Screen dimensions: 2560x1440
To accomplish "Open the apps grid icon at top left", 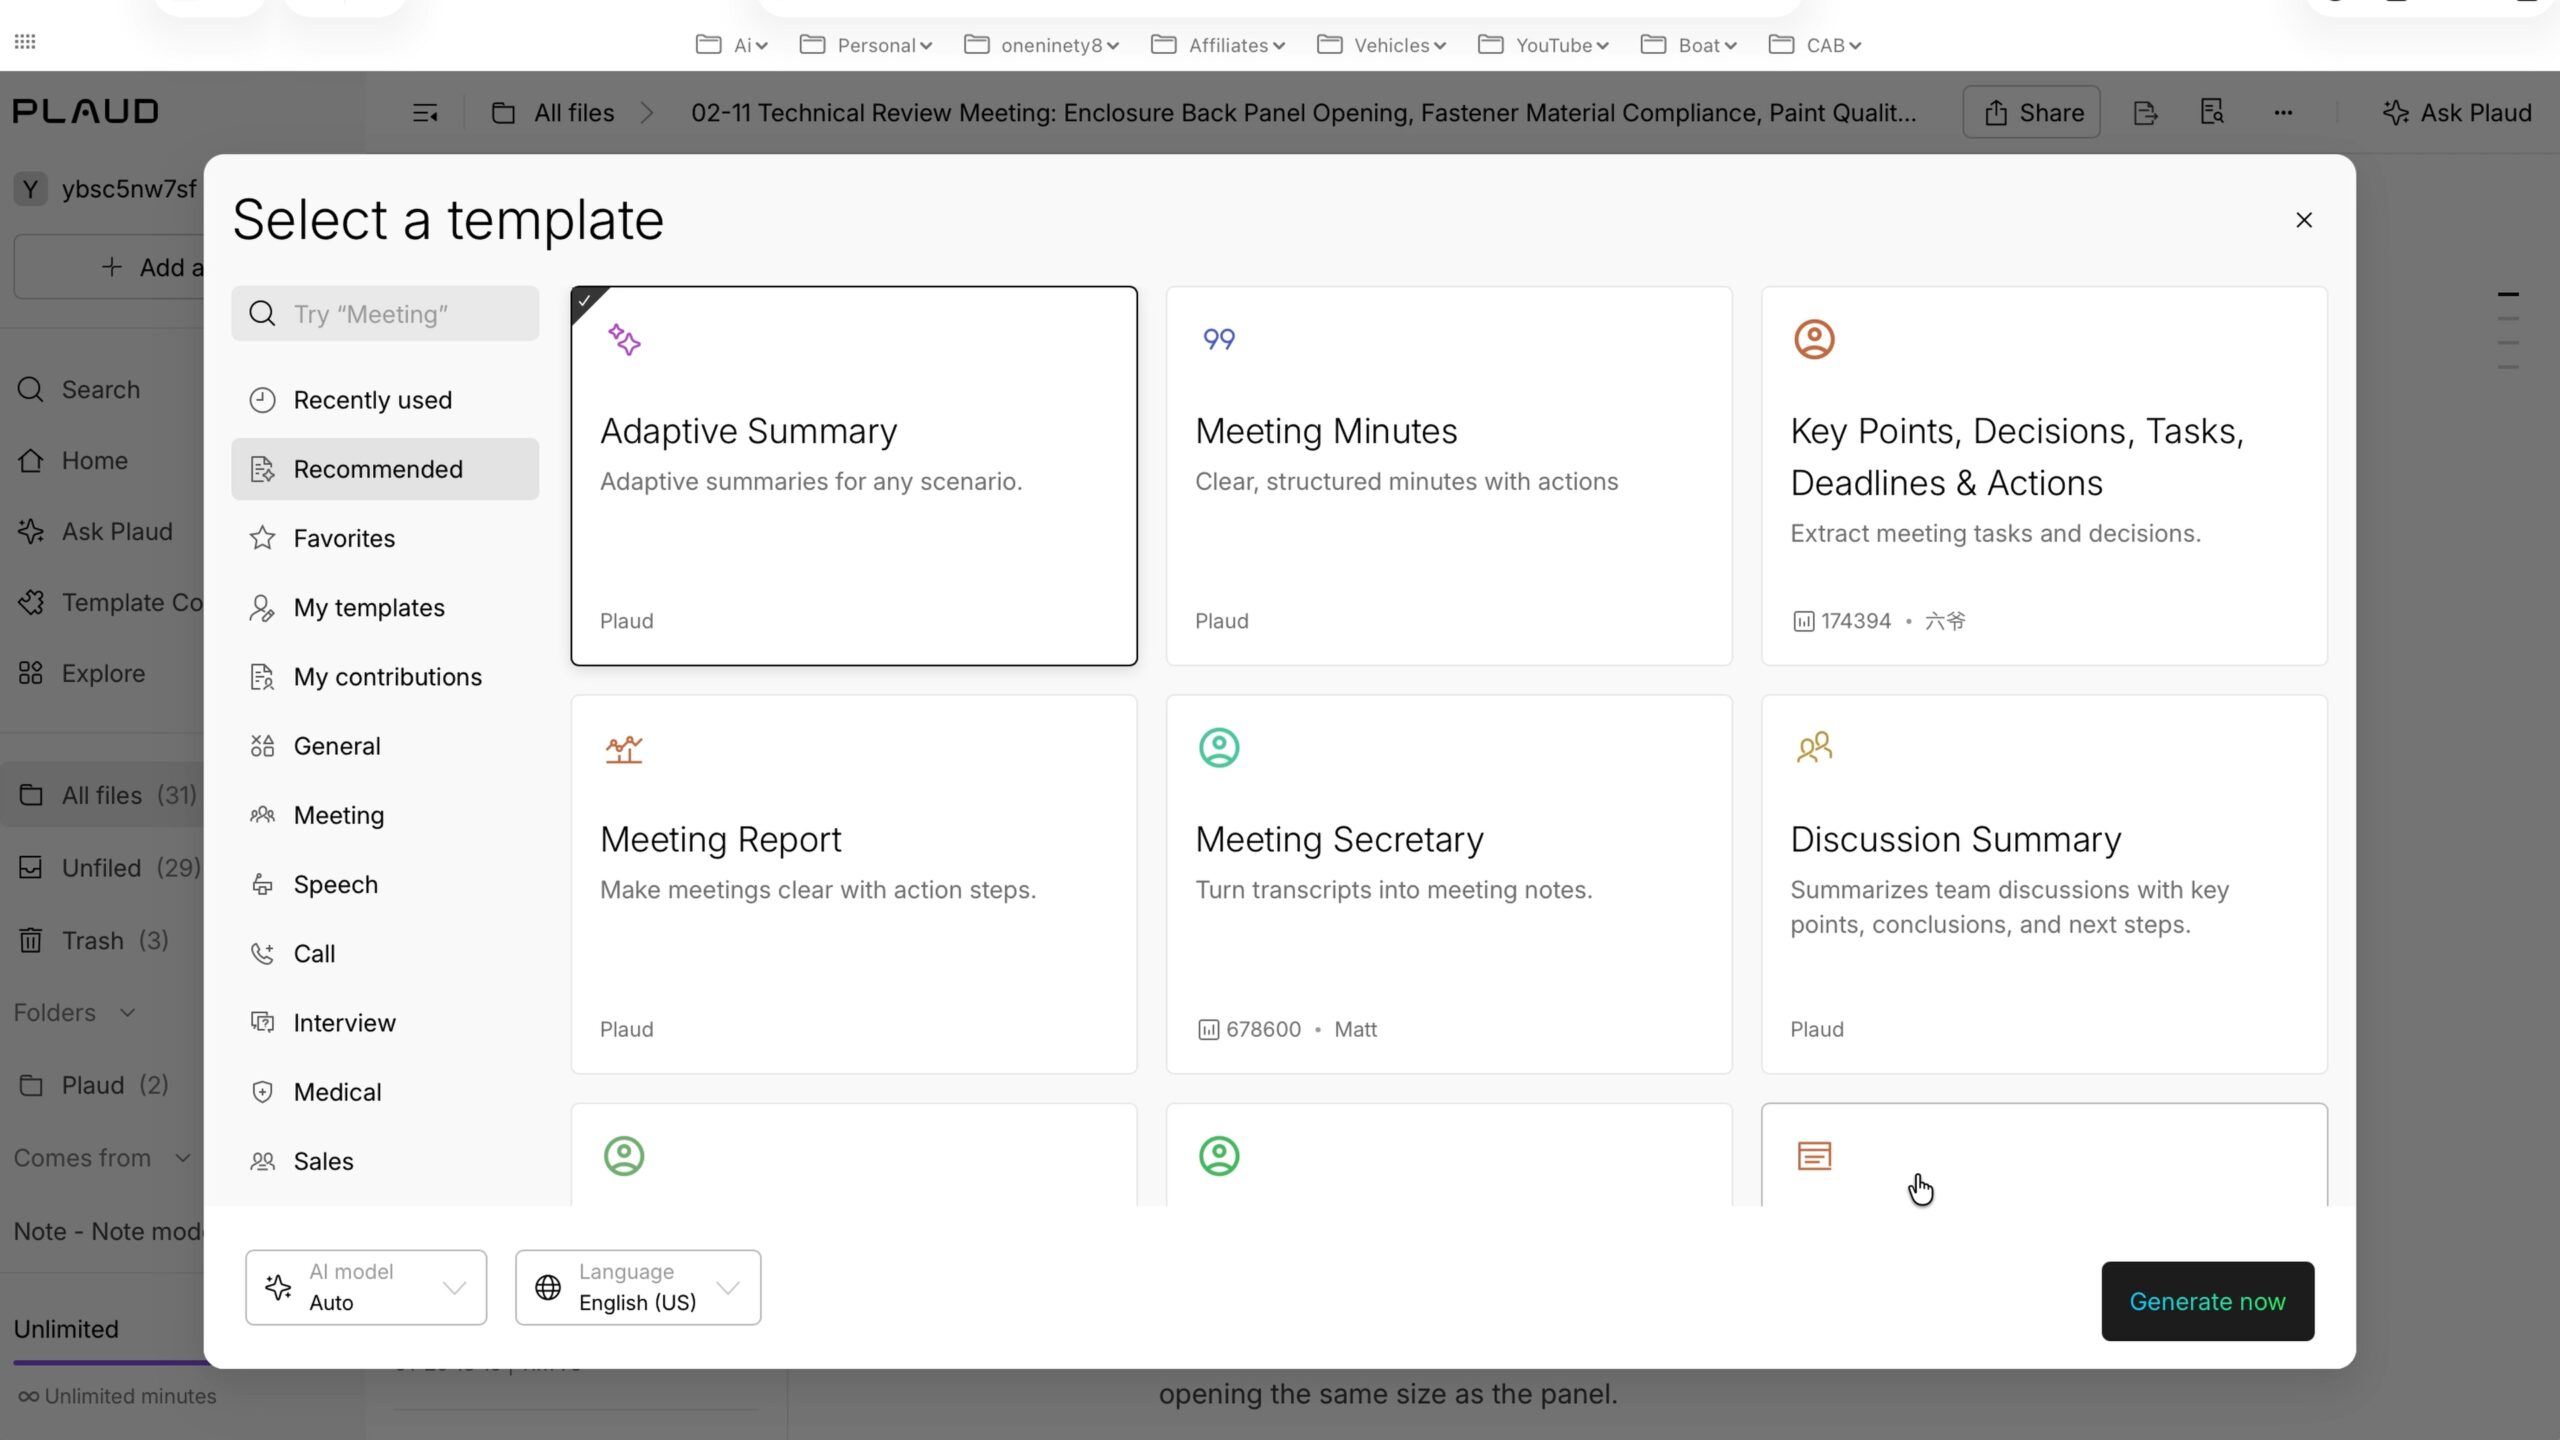I will (25, 42).
